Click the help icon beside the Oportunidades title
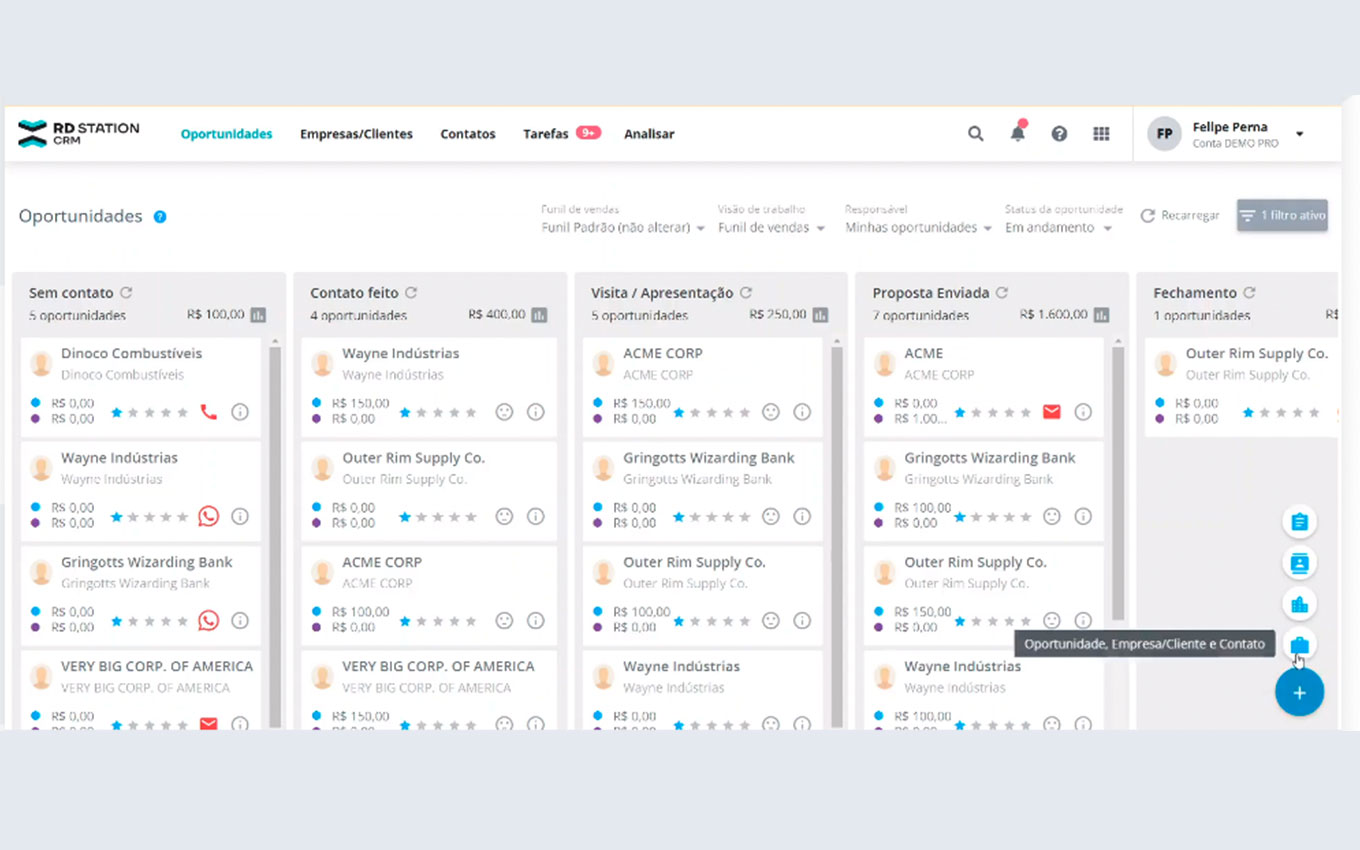Image resolution: width=1360 pixels, height=850 pixels. pos(160,216)
